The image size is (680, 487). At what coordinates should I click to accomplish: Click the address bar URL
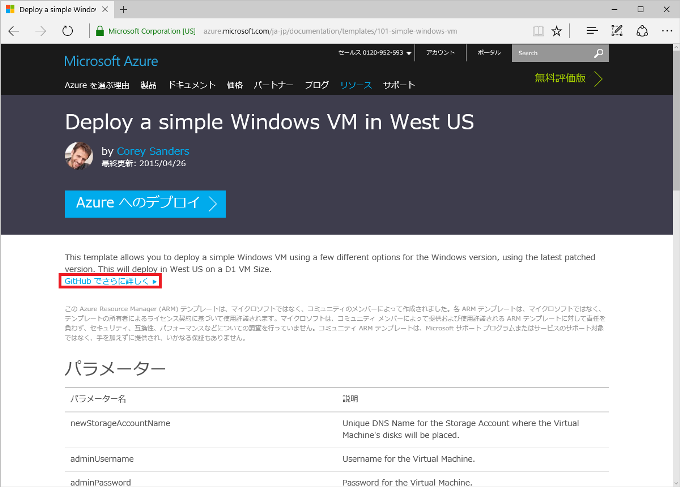pyautogui.click(x=330, y=31)
